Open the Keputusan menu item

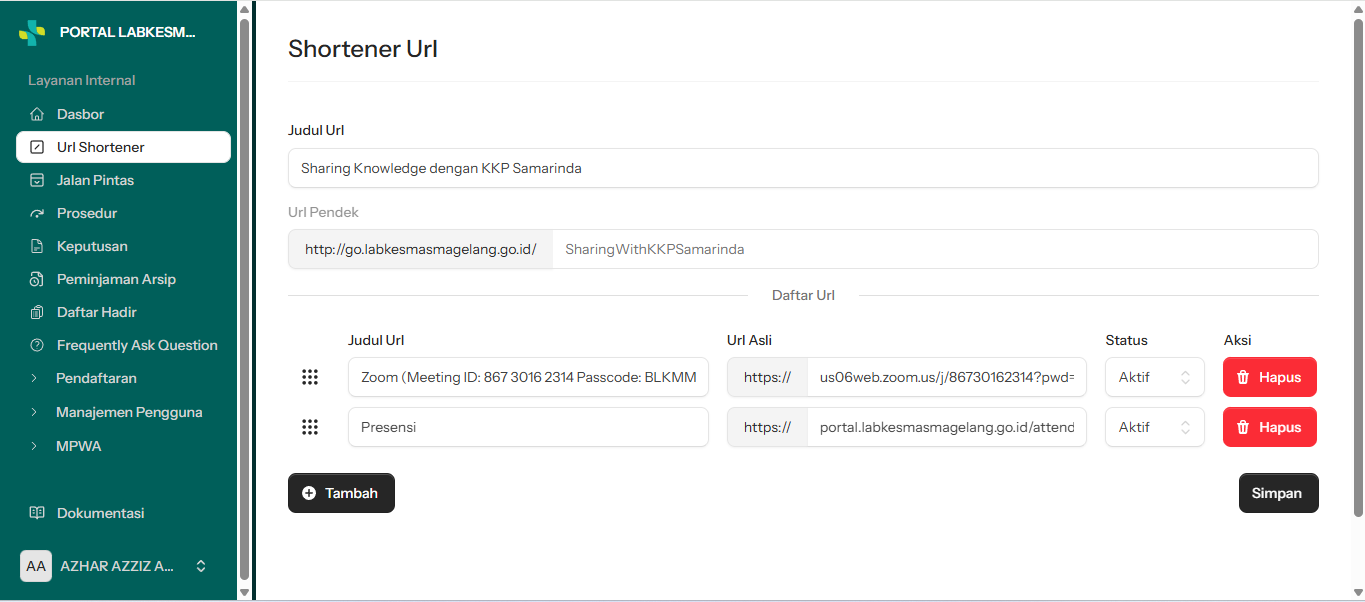point(123,246)
